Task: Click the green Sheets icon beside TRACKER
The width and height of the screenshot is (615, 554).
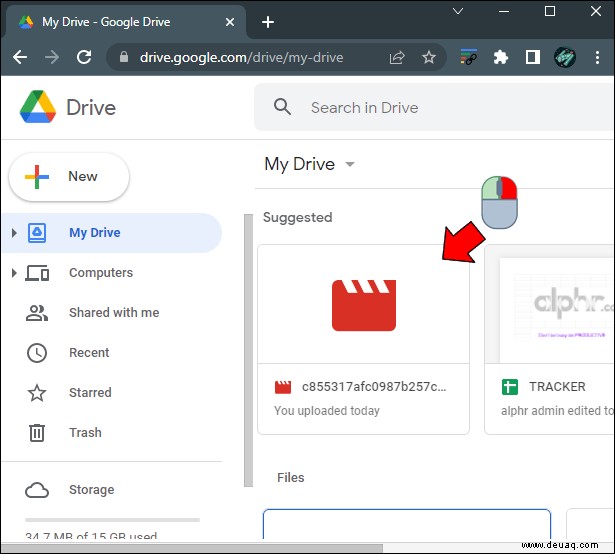Action: pos(509,387)
